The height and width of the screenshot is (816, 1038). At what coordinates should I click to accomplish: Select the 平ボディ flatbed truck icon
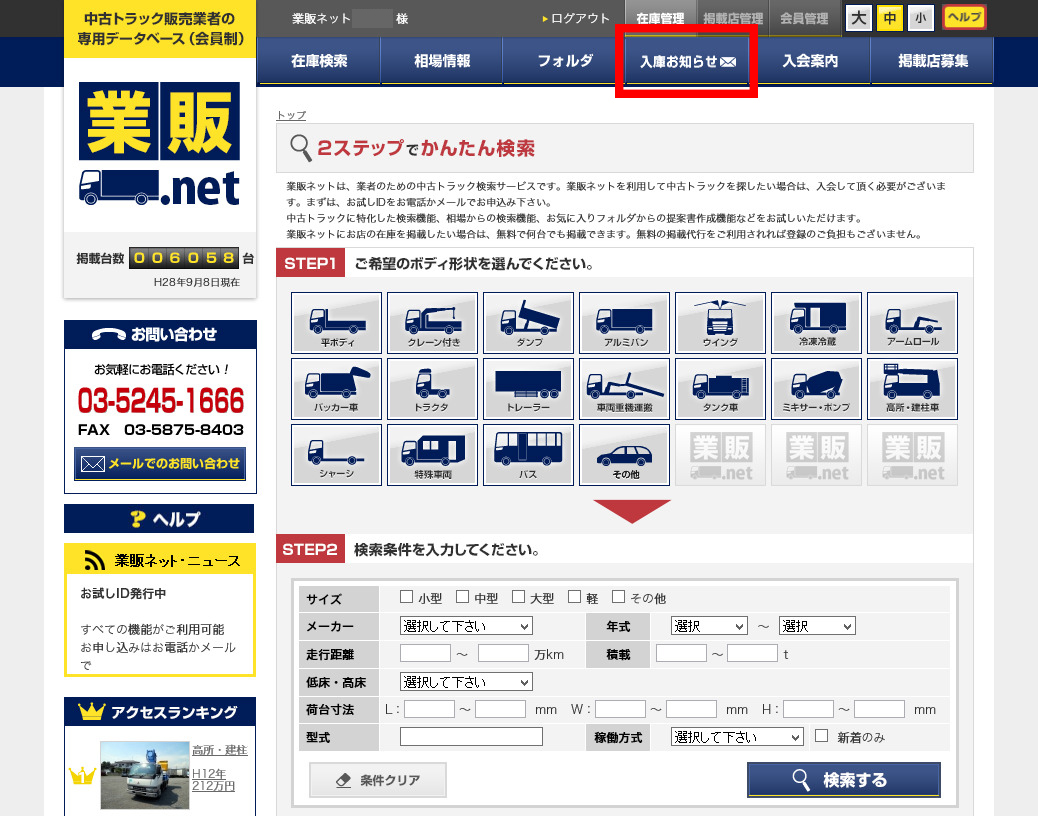(x=336, y=323)
